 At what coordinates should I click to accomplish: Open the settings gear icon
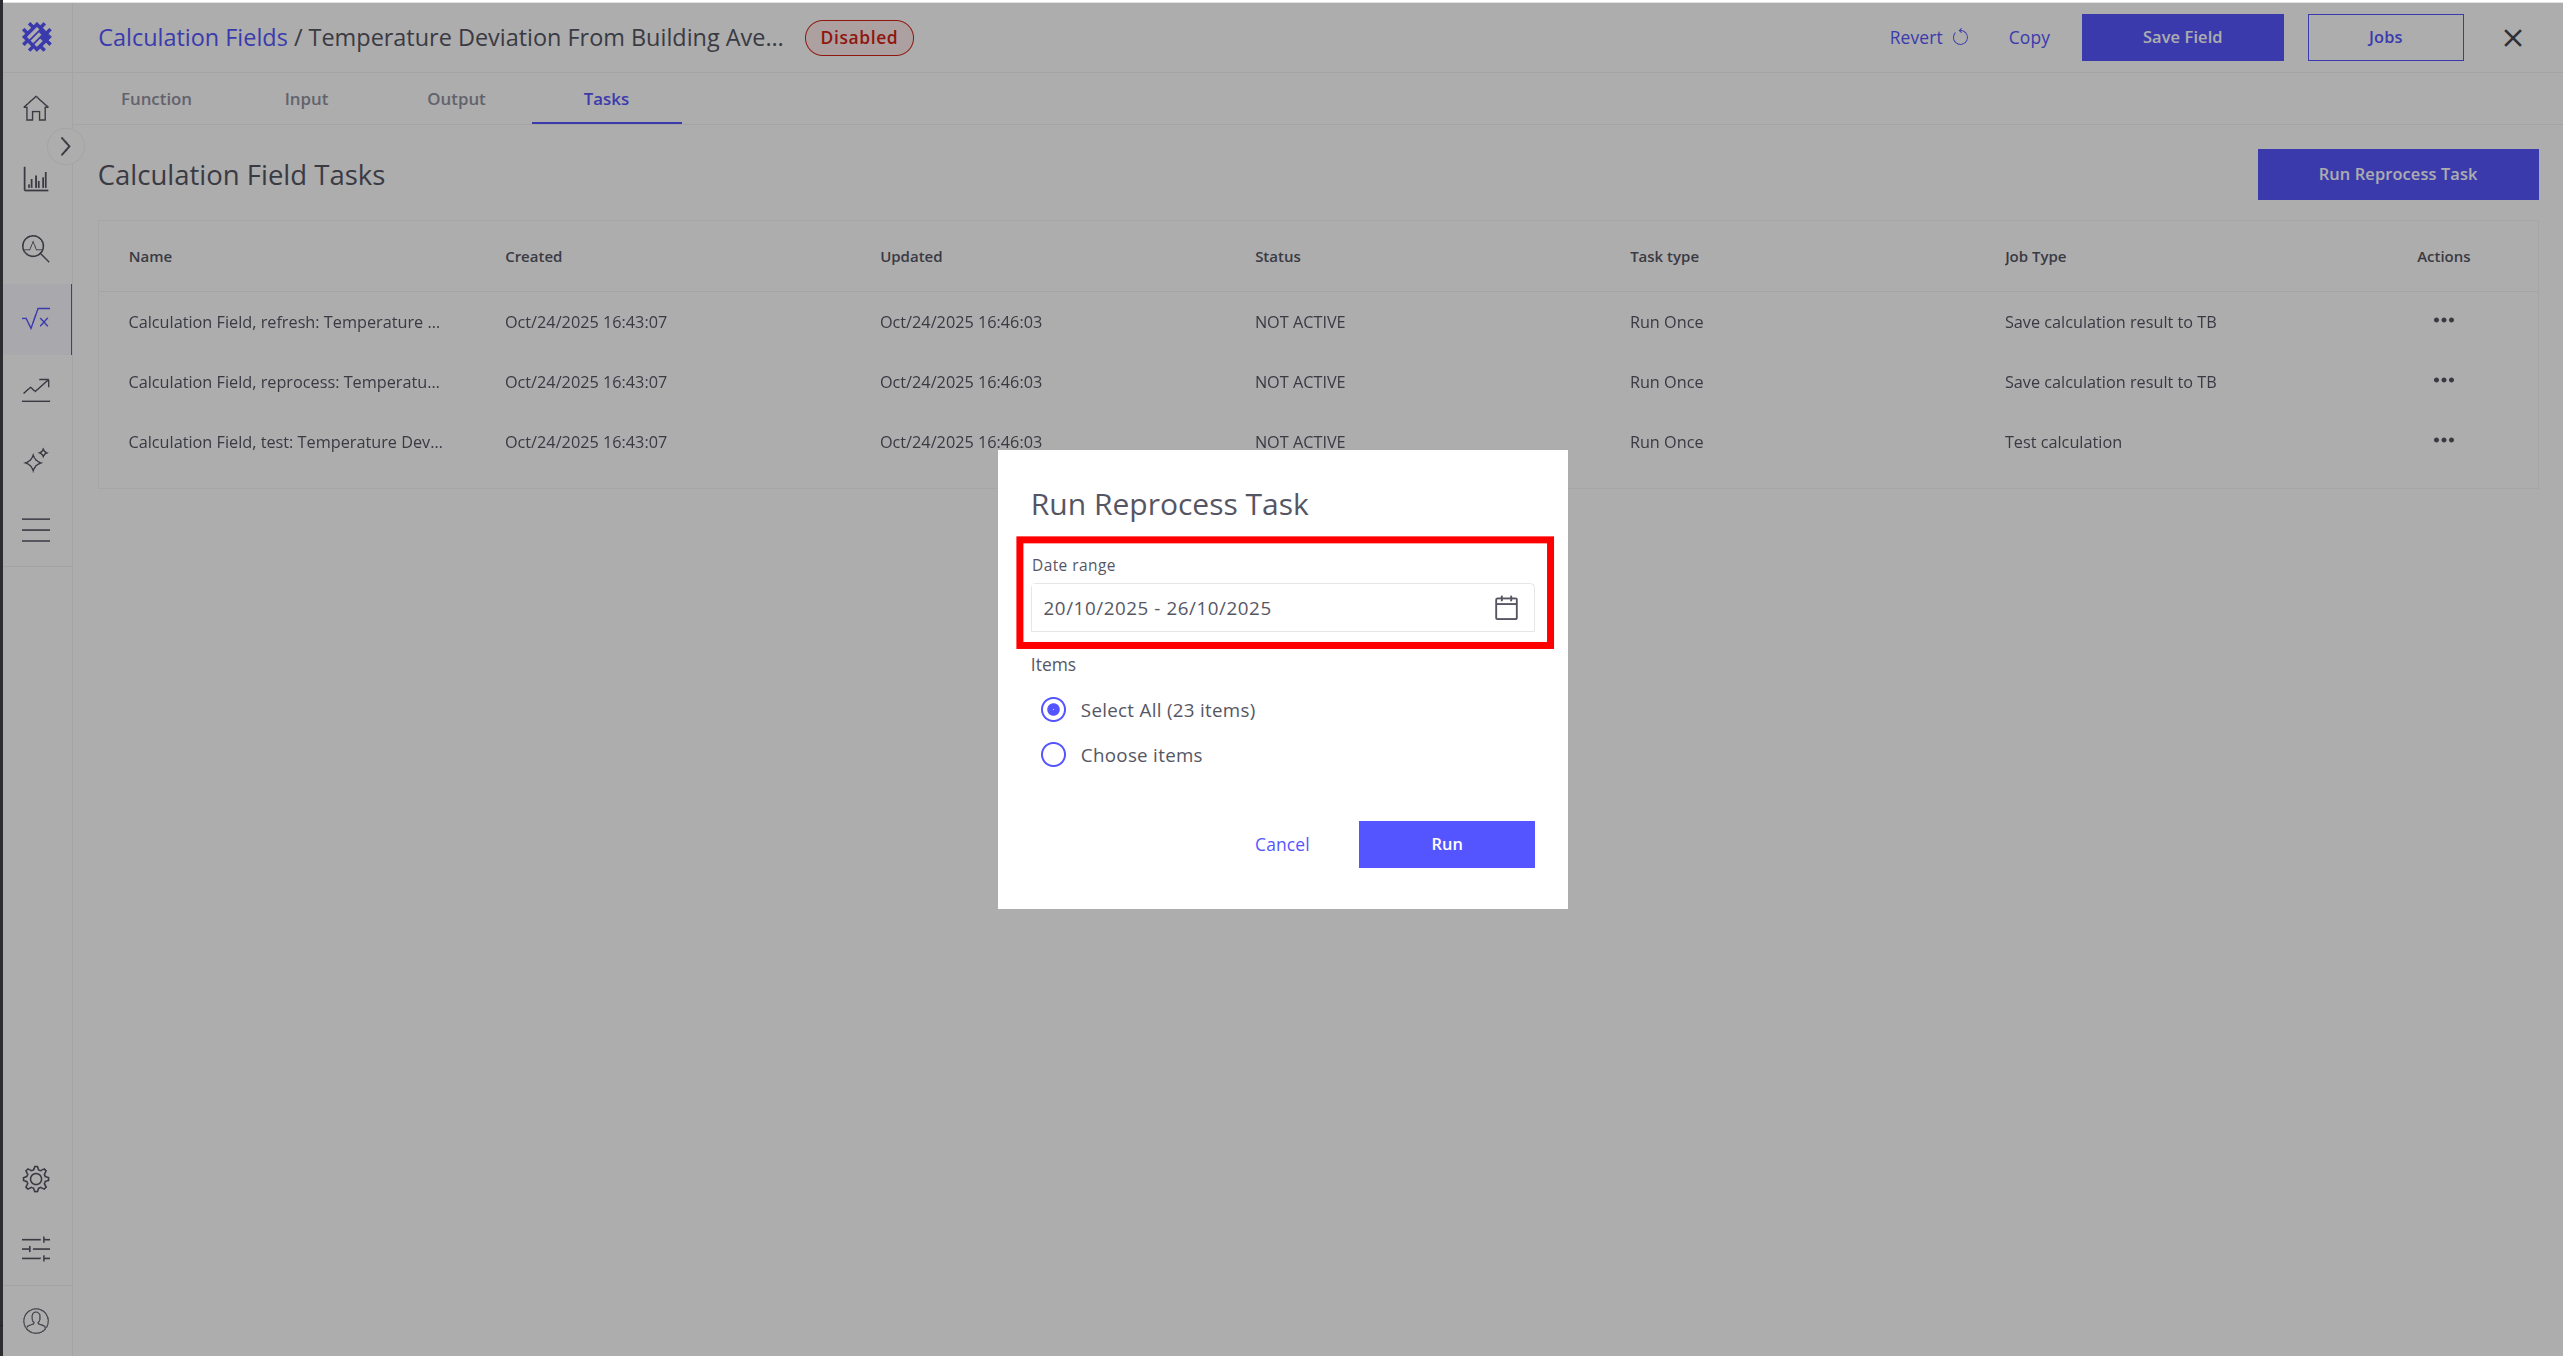pos(36,1179)
